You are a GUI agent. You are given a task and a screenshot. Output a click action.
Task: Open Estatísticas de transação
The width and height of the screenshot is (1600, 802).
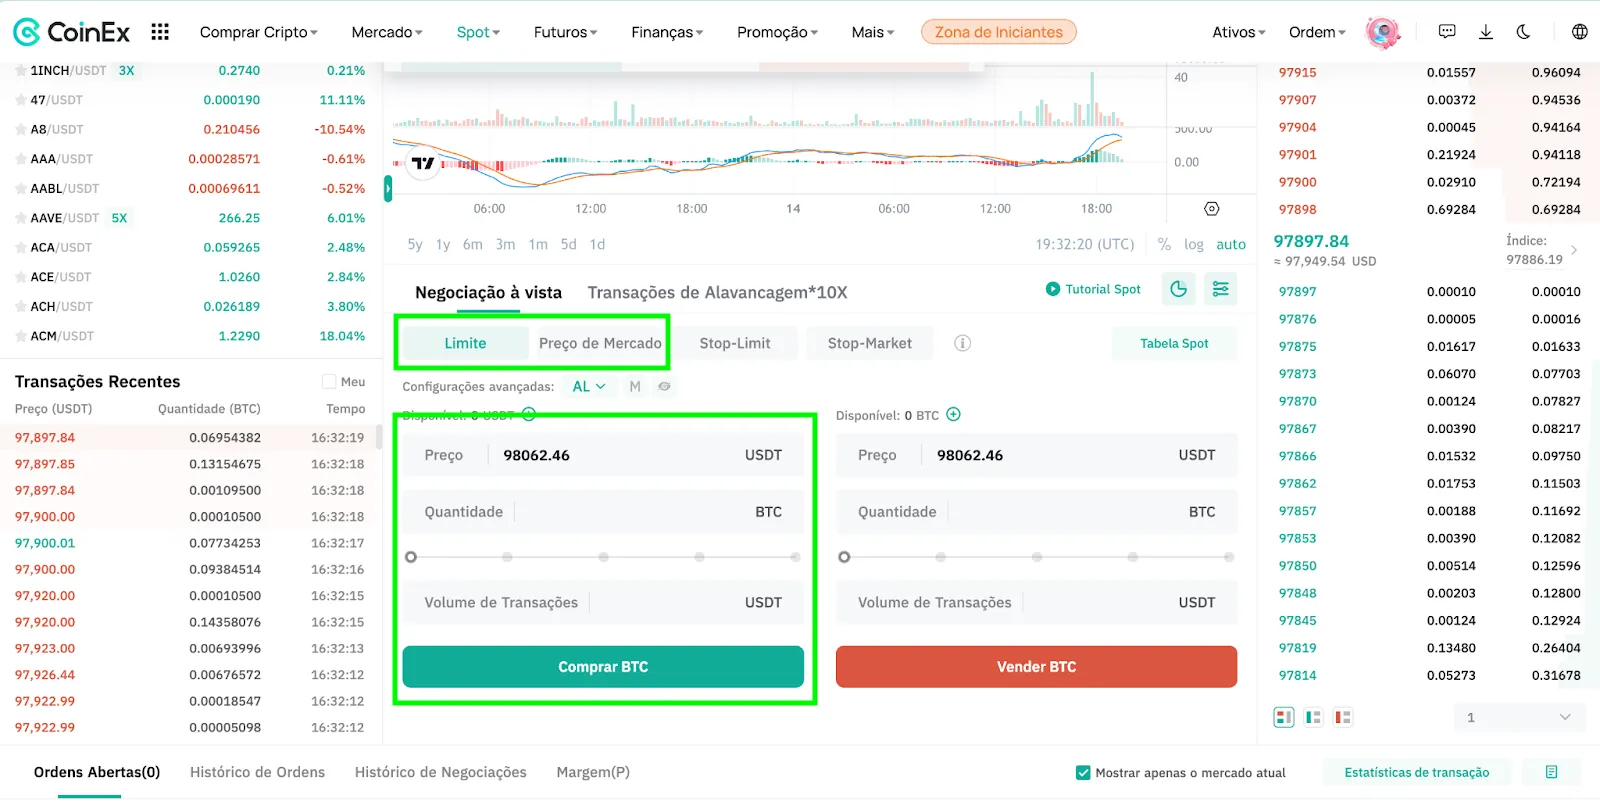1417,772
